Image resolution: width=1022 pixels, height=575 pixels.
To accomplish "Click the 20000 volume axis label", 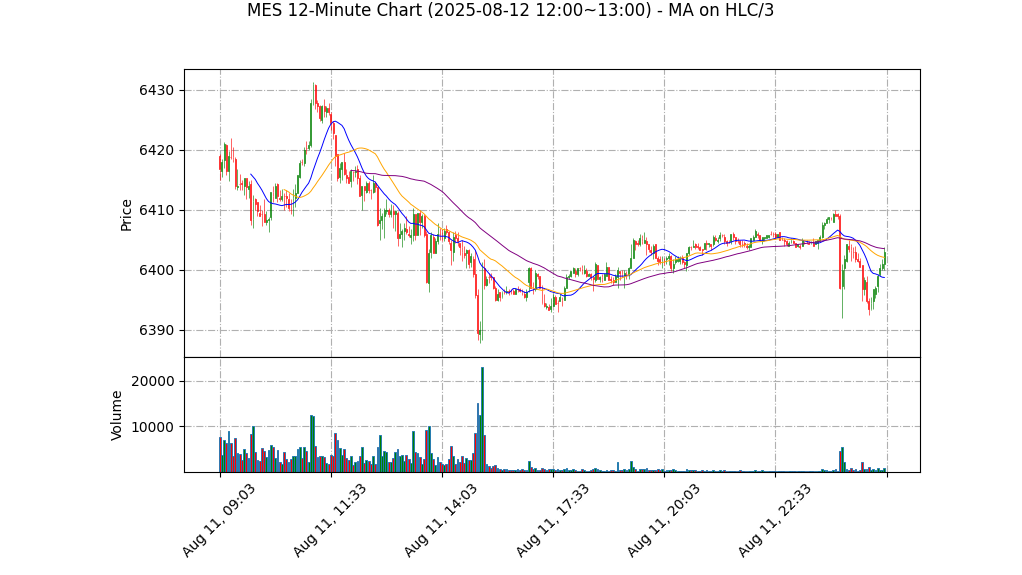I will (x=153, y=381).
